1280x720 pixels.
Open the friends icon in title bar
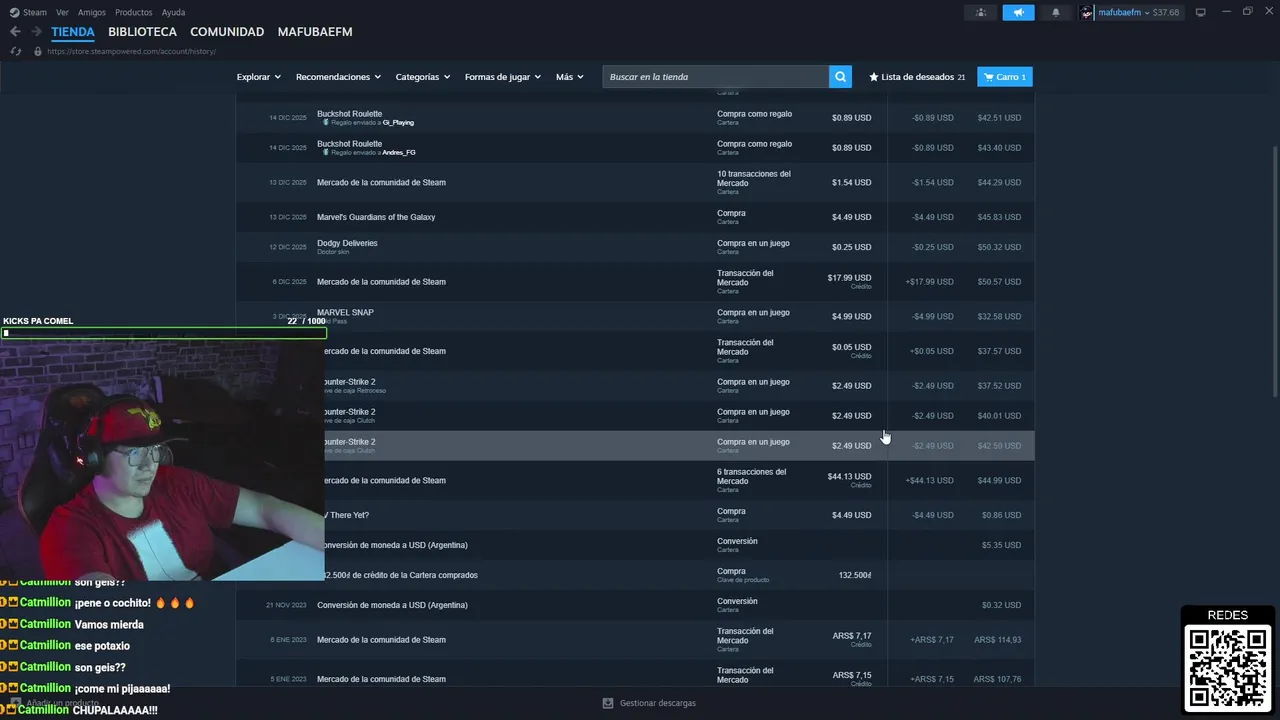[981, 12]
